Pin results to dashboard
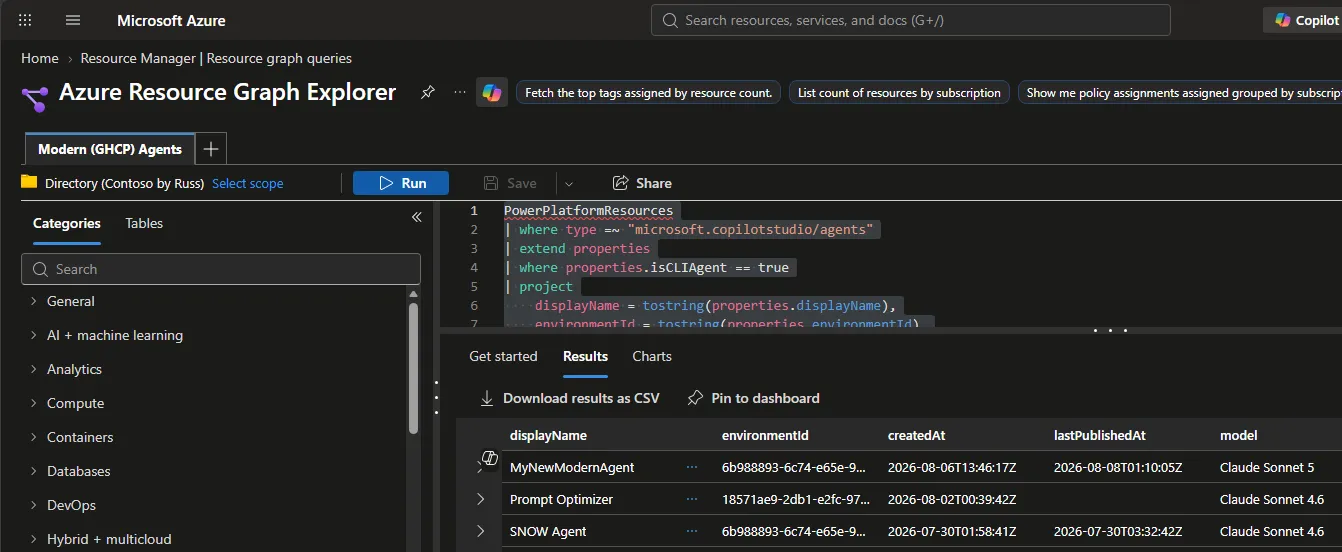 pos(754,398)
